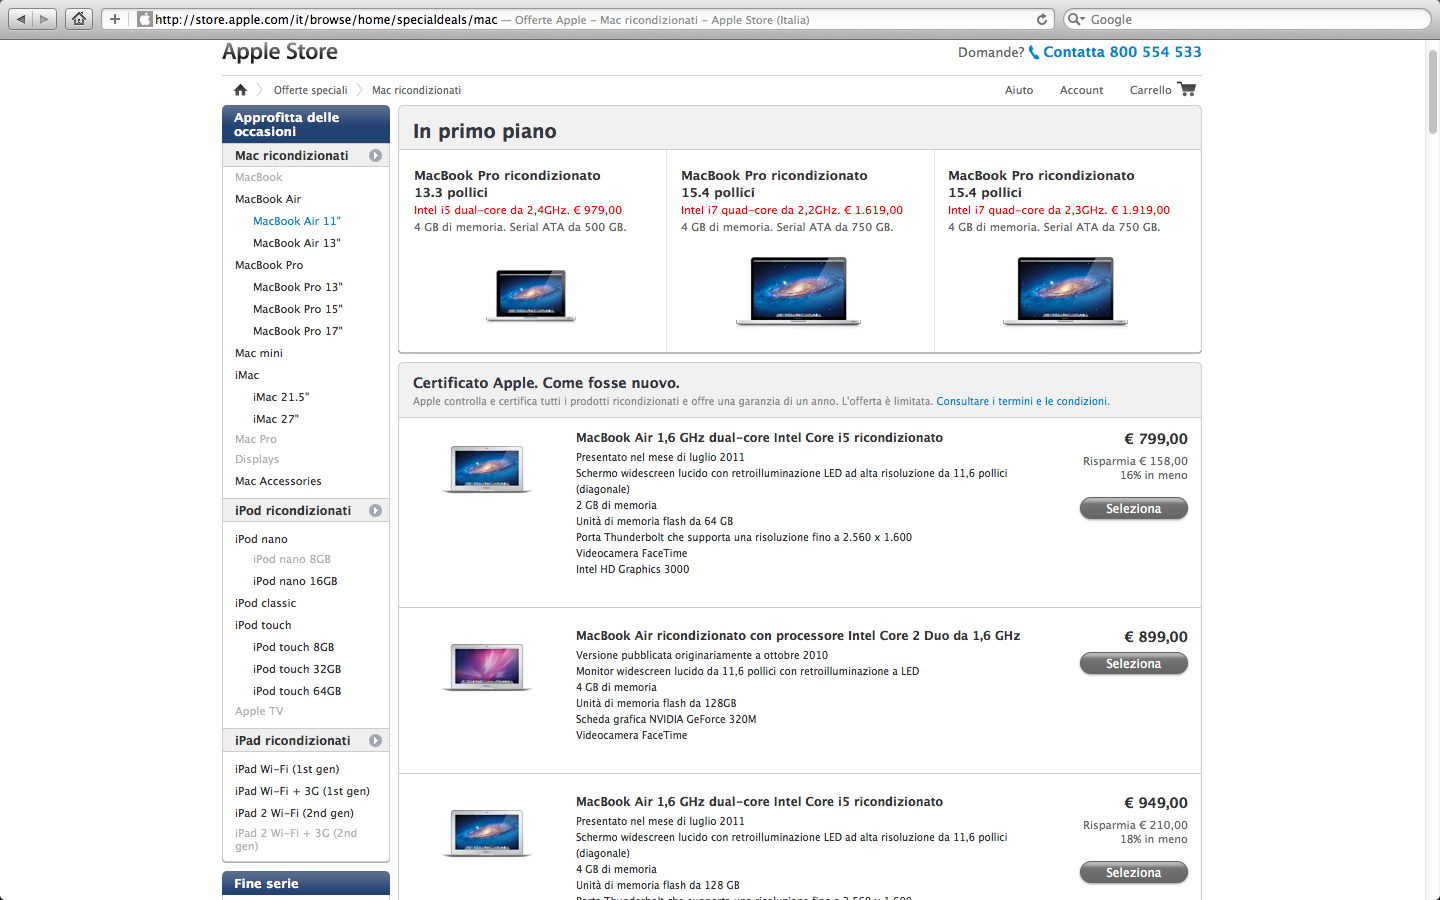Add bookmark with the plus button
Viewport: 1440px width, 900px height.
[x=115, y=19]
